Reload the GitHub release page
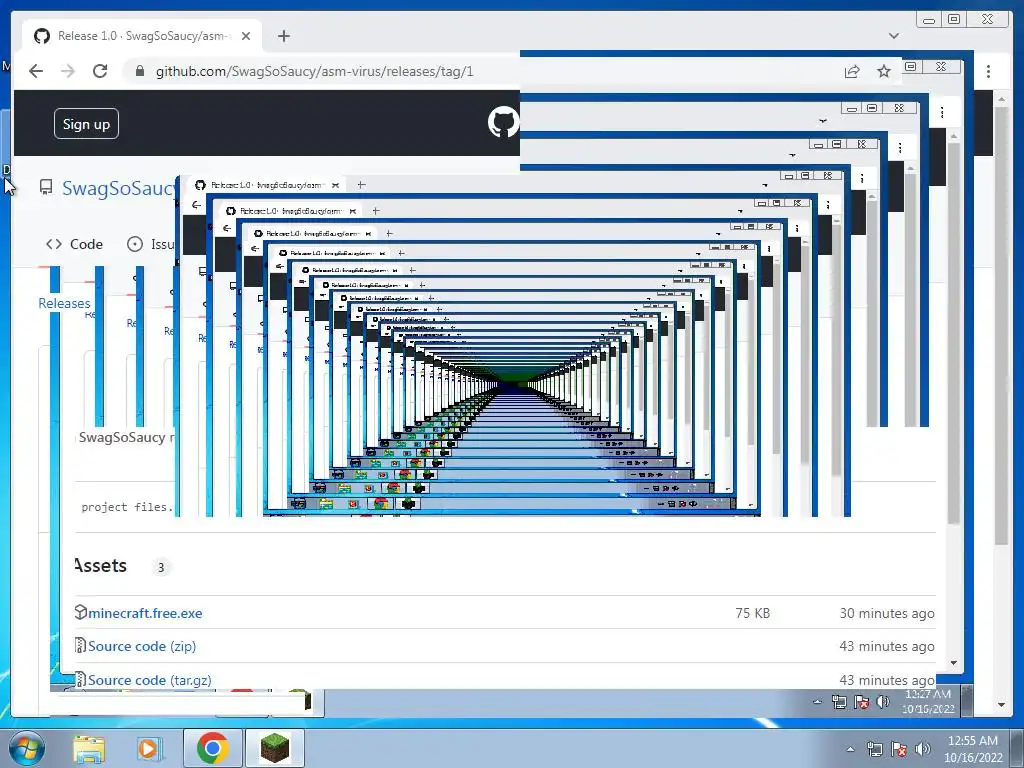The width and height of the screenshot is (1024, 768). (x=100, y=71)
